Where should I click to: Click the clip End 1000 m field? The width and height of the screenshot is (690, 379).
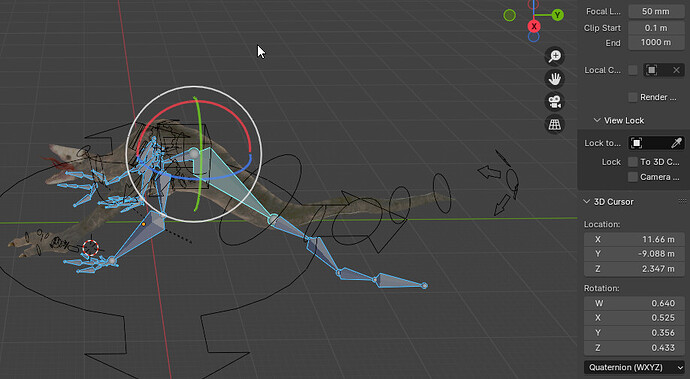click(656, 43)
